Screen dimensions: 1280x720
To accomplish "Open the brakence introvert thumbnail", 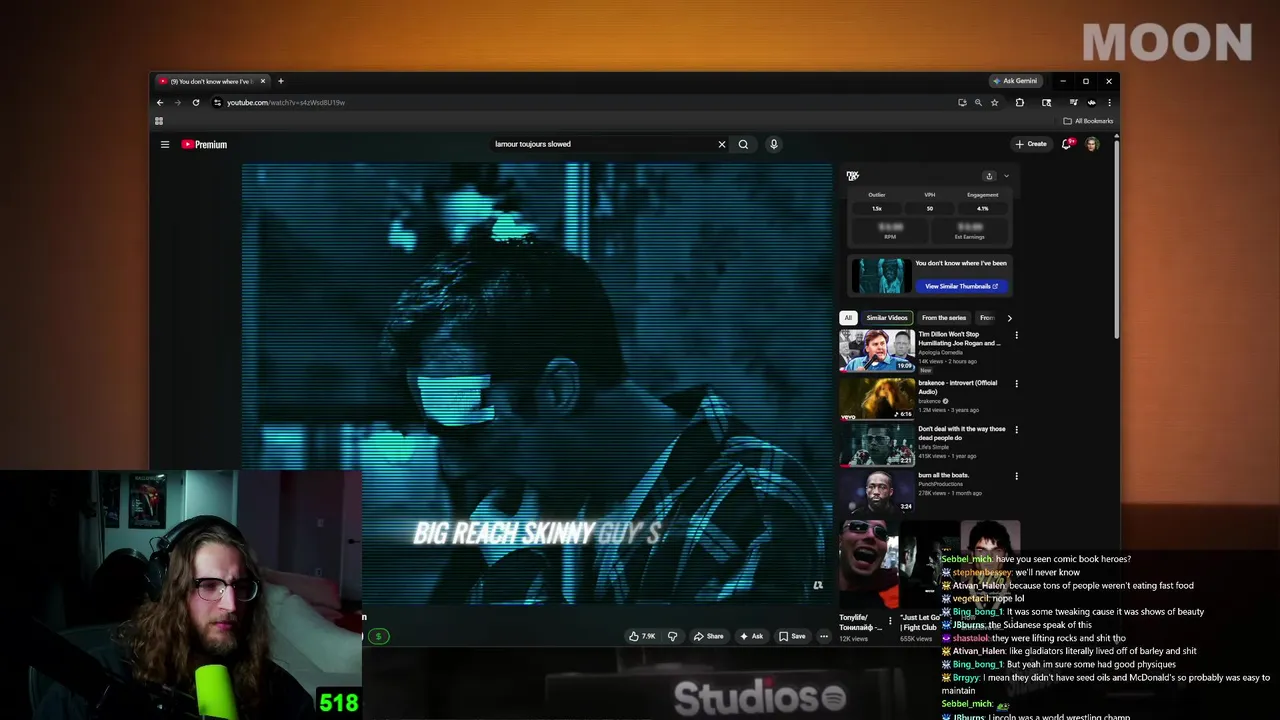I will click(877, 398).
